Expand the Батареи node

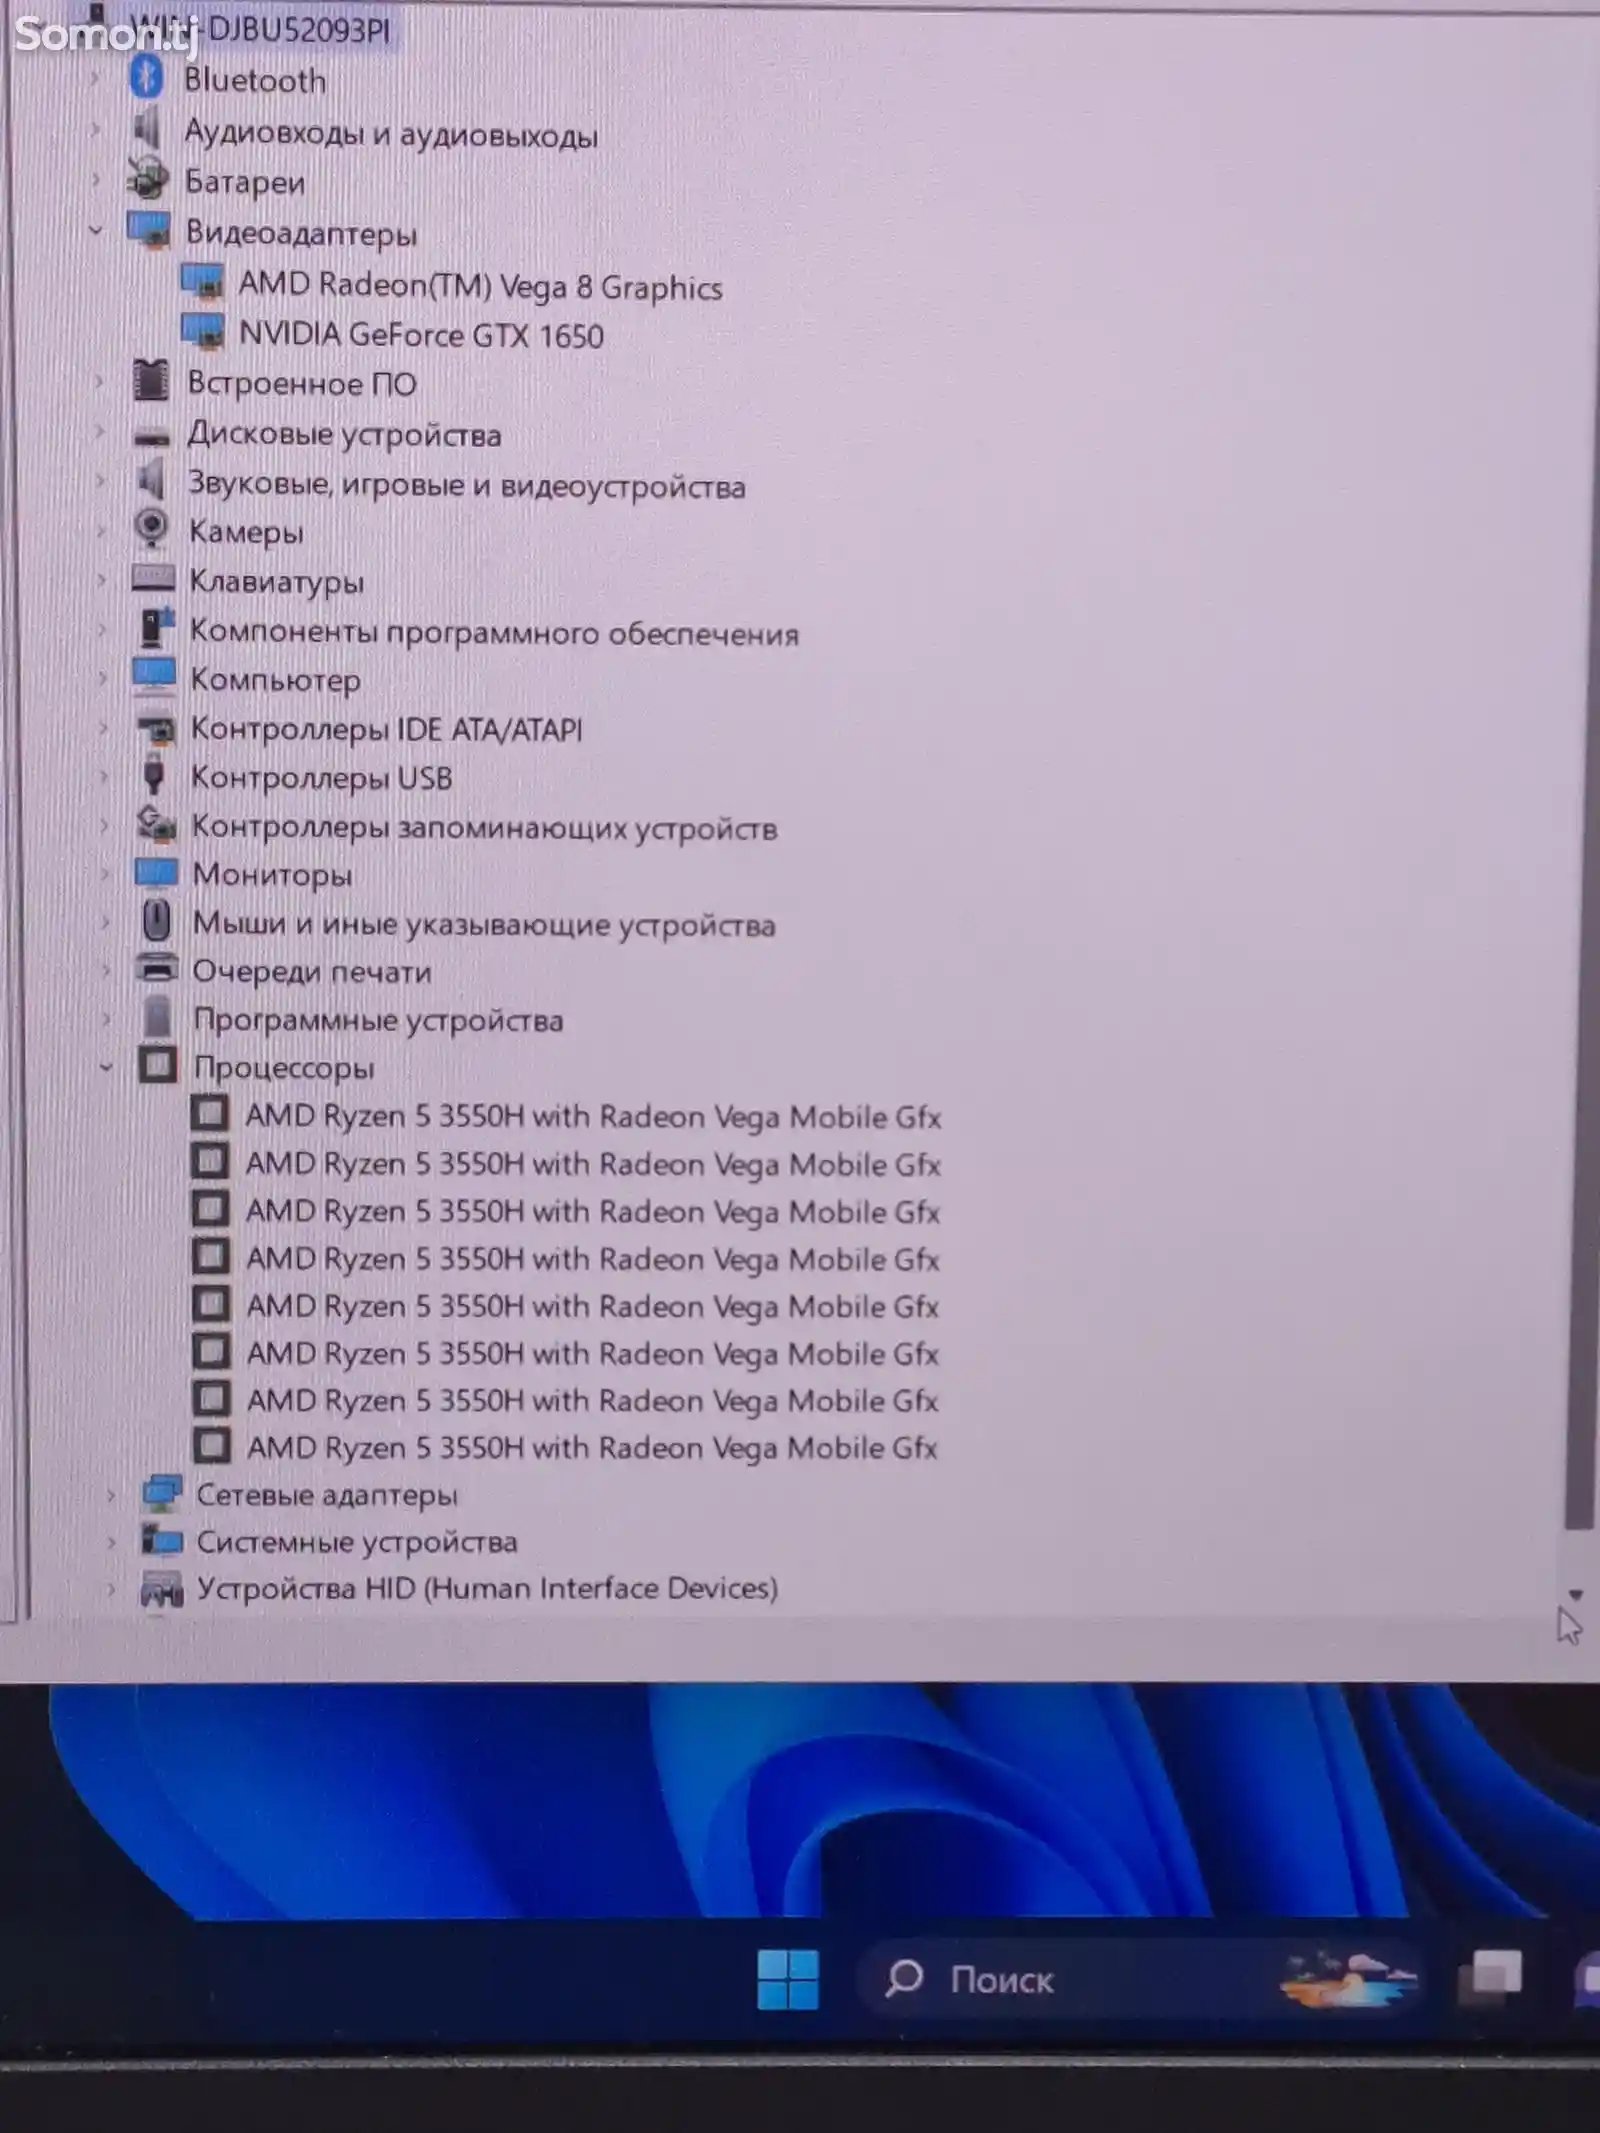(x=96, y=180)
